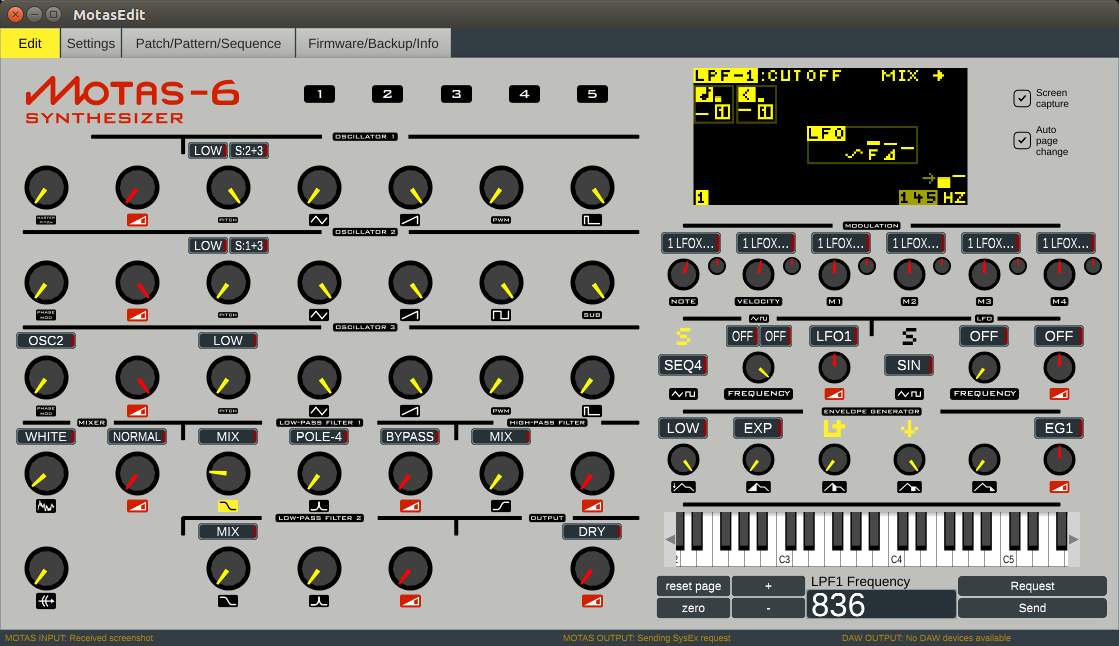Viewport: 1119px width, 646px height.
Task: Open the SEQ4 selector
Action: (x=683, y=365)
